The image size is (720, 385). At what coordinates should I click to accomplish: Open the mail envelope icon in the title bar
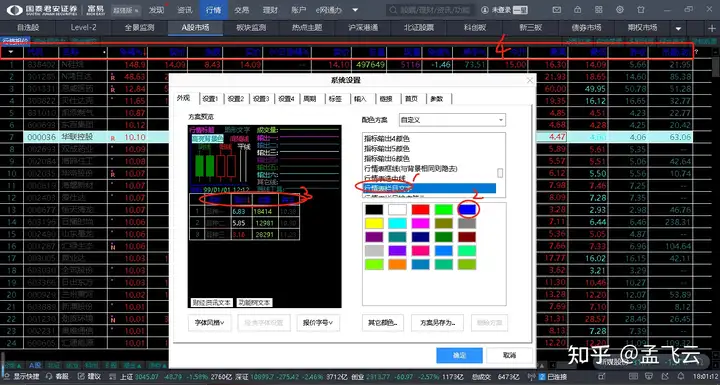click(x=556, y=10)
